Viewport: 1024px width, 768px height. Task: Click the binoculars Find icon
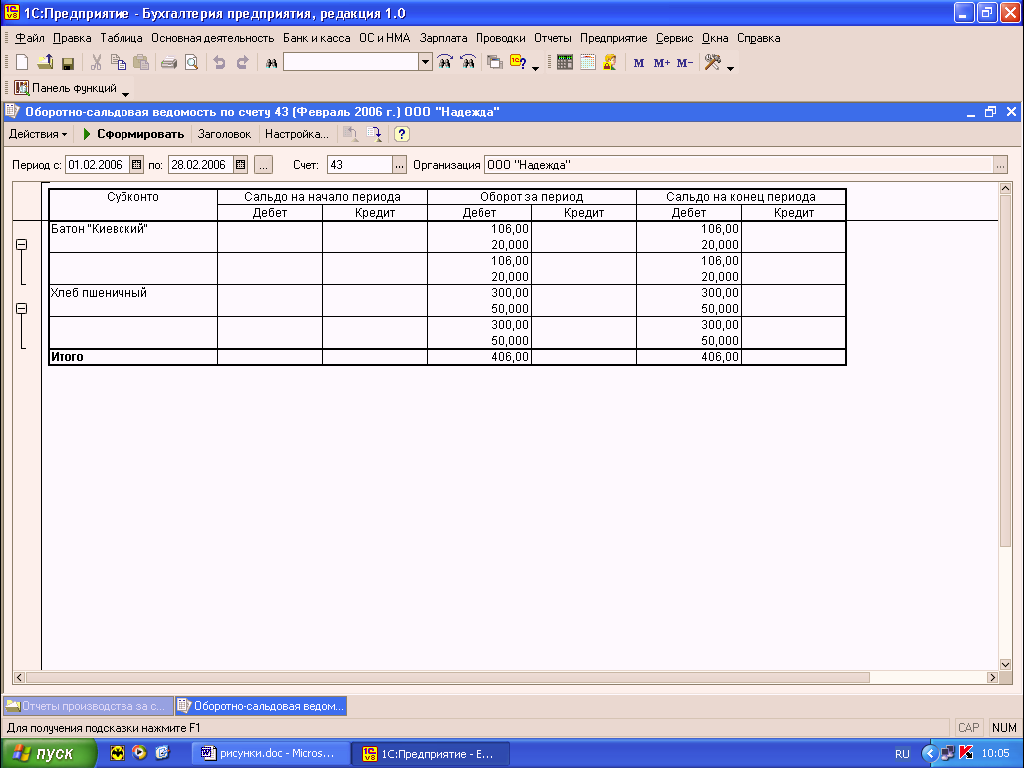(270, 62)
